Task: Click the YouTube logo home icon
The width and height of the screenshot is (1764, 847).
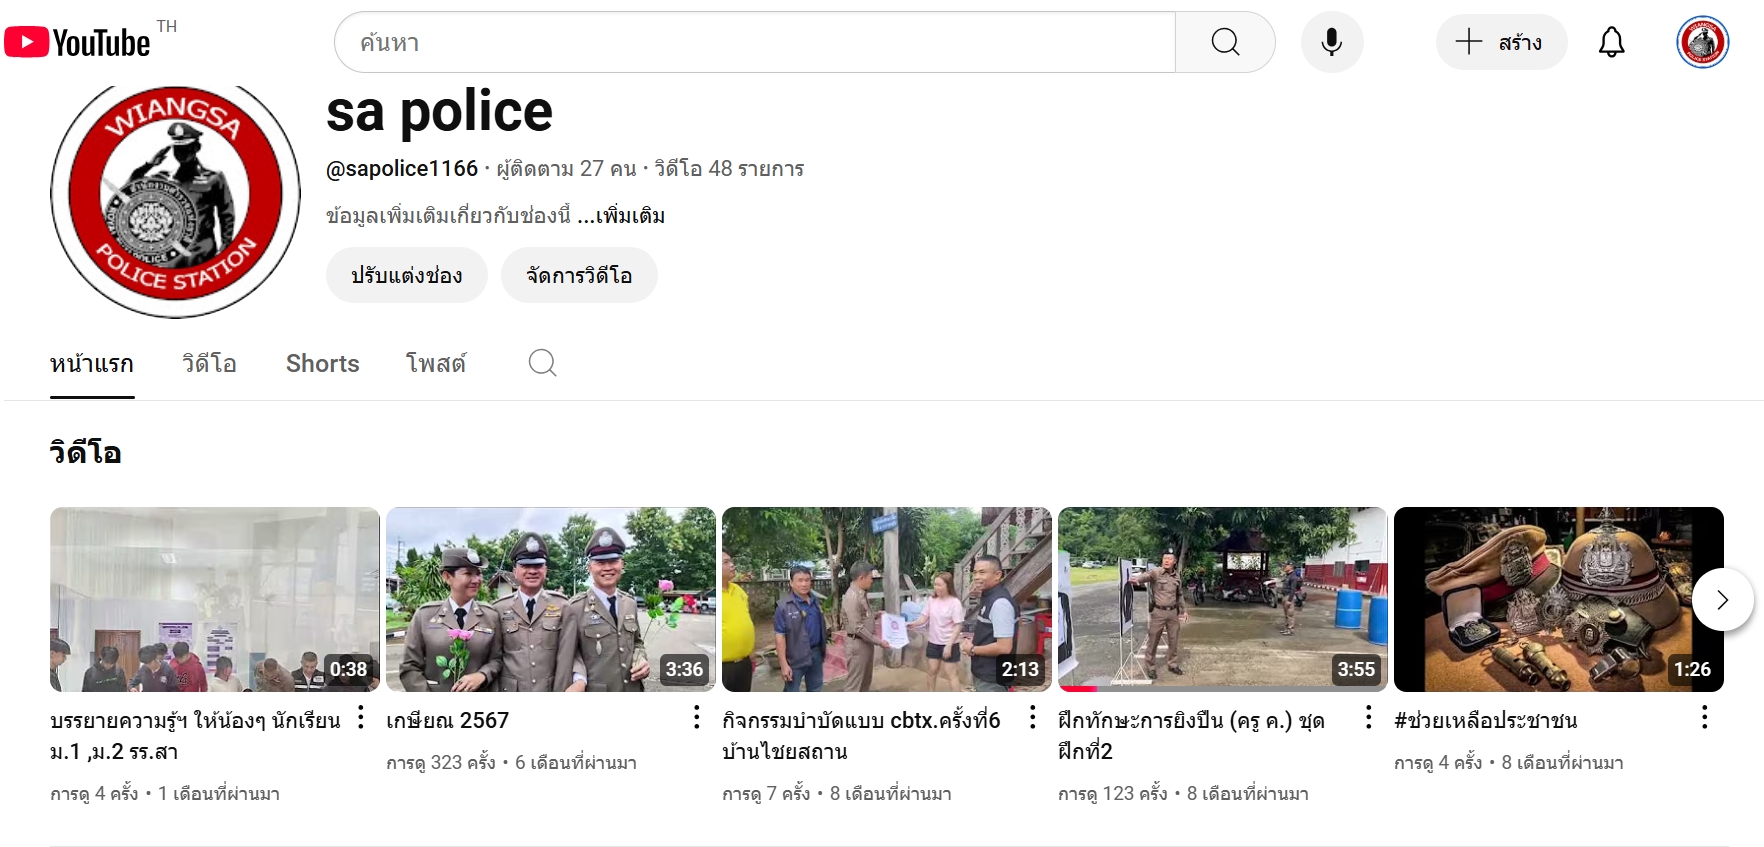Action: (x=78, y=42)
